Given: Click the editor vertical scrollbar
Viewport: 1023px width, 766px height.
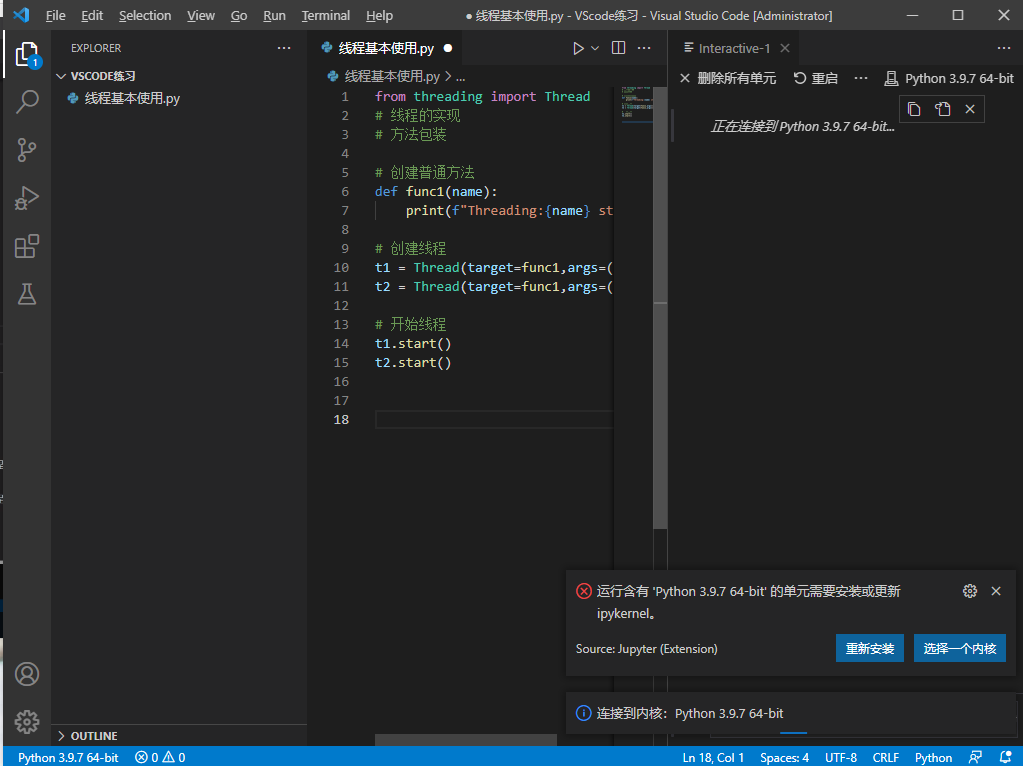Looking at the screenshot, I should click(x=660, y=307).
